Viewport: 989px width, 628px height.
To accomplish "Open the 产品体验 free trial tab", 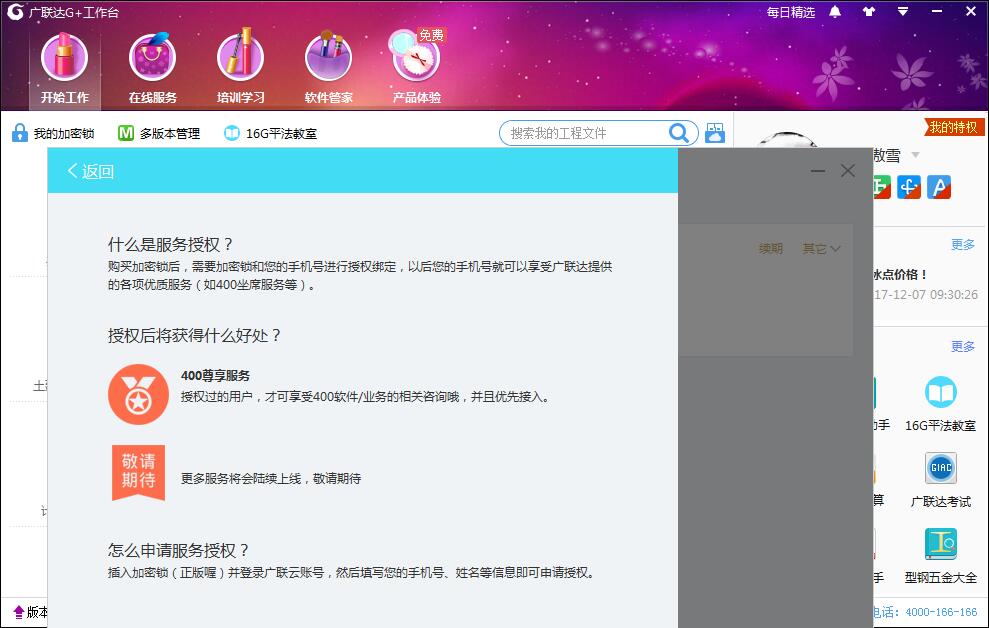I will click(x=416, y=68).
